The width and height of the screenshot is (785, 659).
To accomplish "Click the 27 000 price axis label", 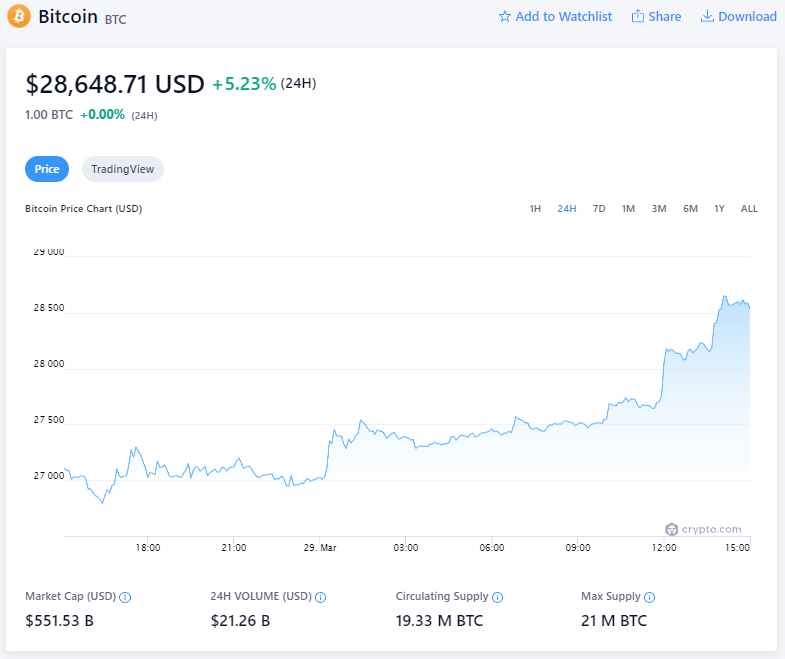I will 49,476.
